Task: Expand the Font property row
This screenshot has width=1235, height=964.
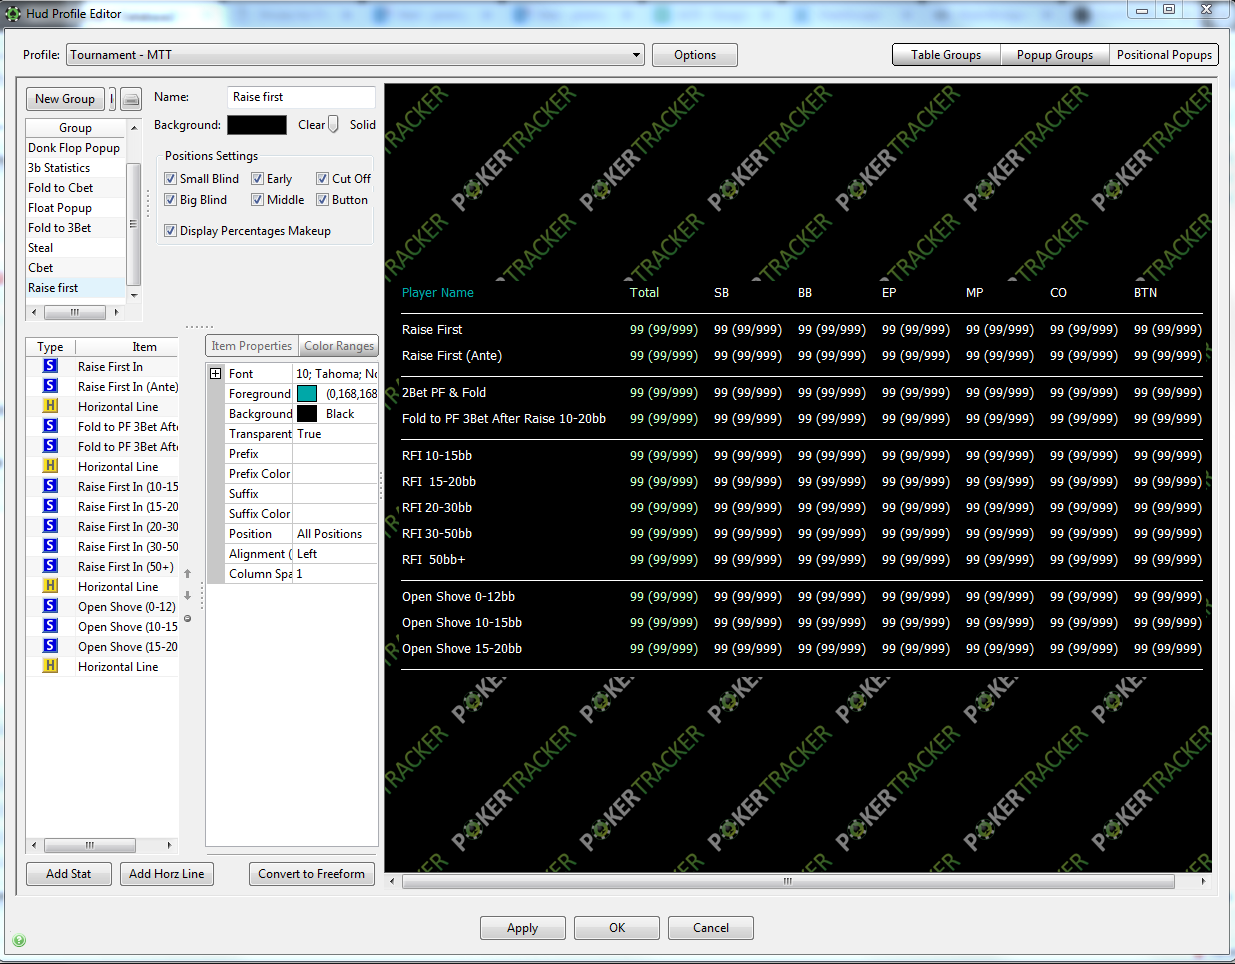Action: click(215, 374)
